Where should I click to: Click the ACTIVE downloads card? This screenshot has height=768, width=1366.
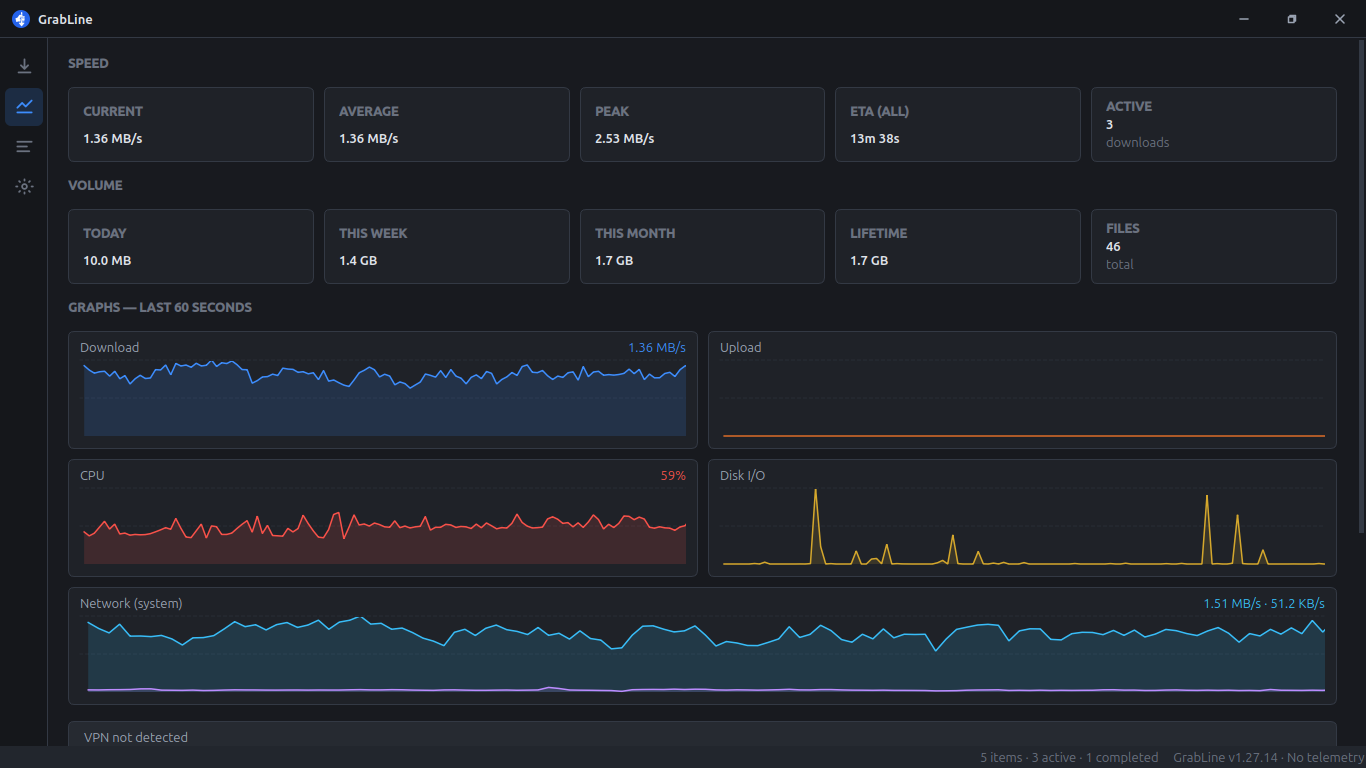(1214, 124)
